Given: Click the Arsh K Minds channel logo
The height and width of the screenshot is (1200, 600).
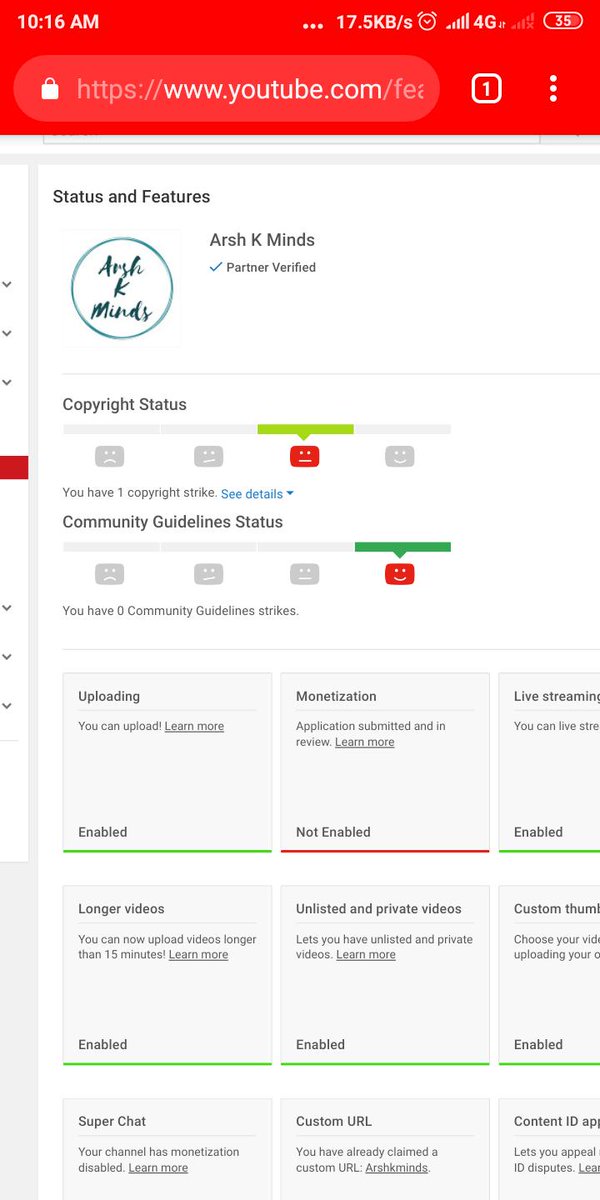Looking at the screenshot, I should pos(122,288).
